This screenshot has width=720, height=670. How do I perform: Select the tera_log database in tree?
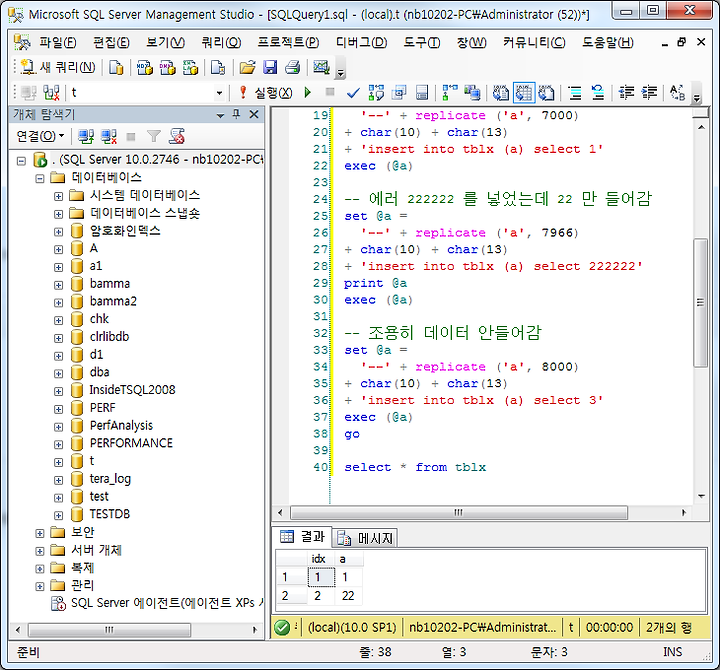point(110,479)
